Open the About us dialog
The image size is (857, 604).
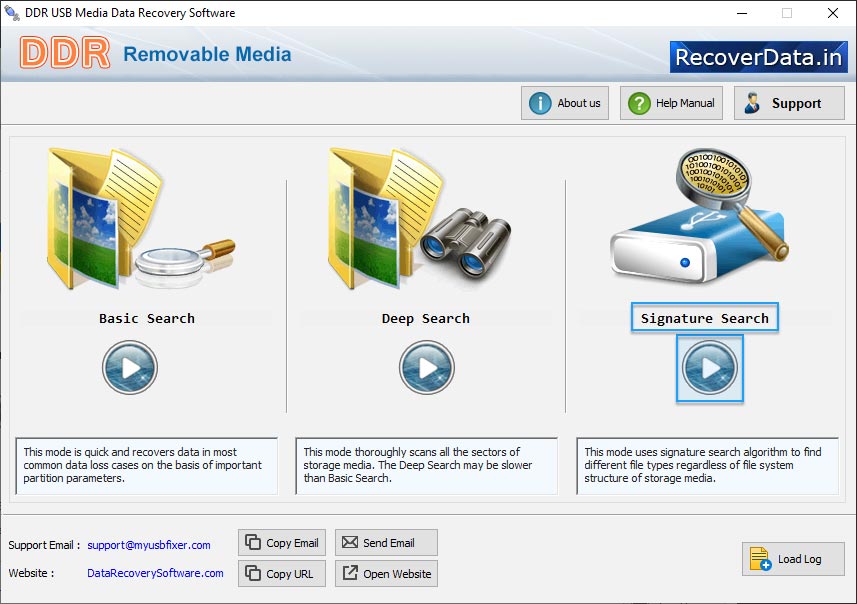coord(565,103)
